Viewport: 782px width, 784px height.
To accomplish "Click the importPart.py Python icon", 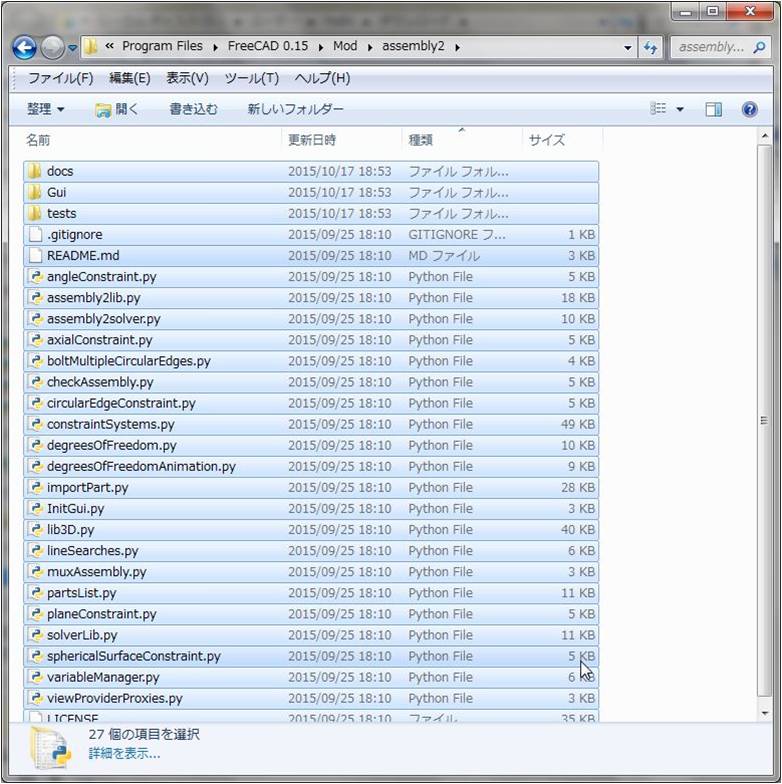I will pos(35,488).
